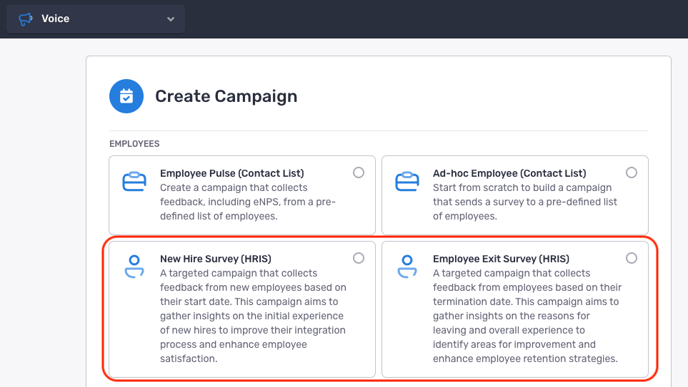Choose the Employee Exit Survey radio button
The width and height of the screenshot is (688, 387).
pos(631,258)
